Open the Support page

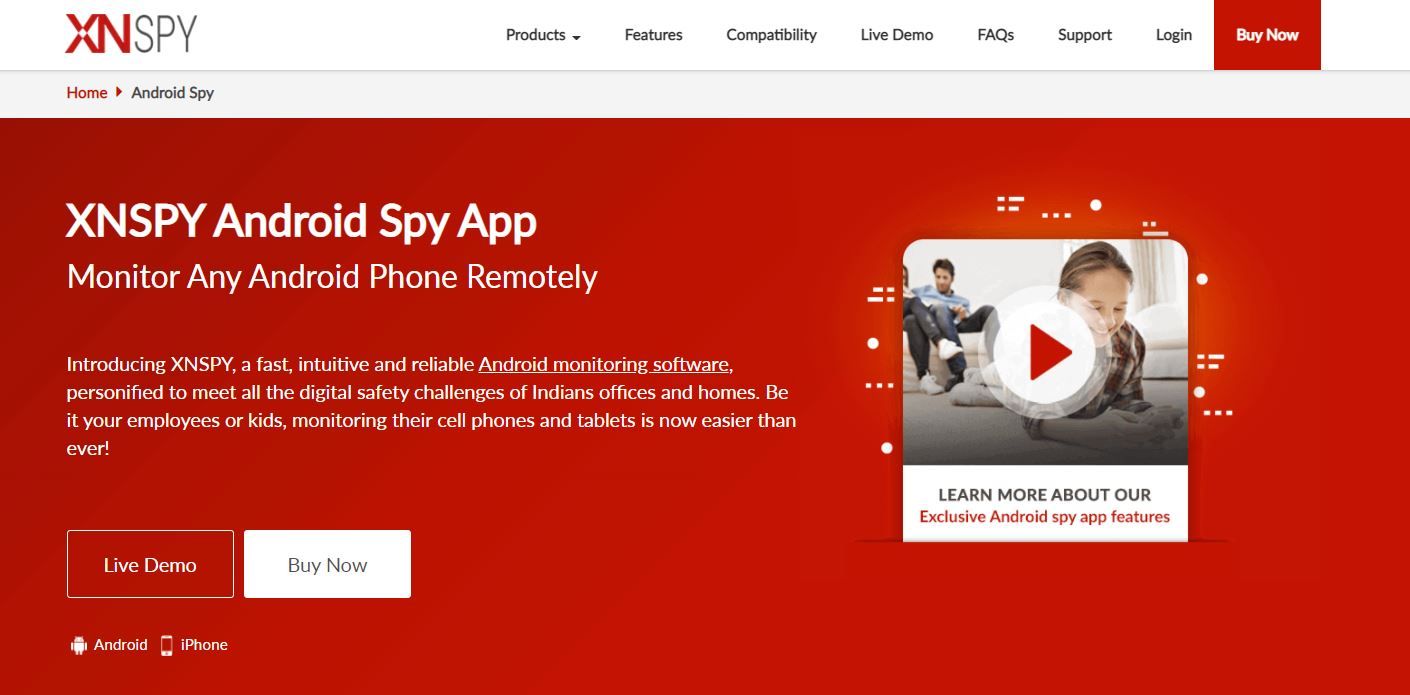[x=1084, y=35]
